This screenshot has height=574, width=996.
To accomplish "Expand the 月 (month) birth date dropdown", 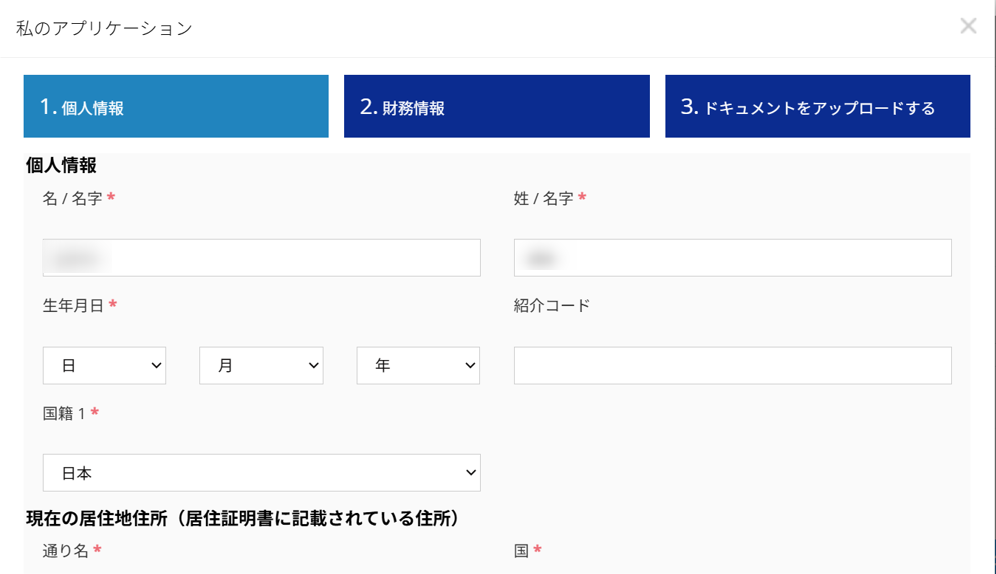I will 261,366.
